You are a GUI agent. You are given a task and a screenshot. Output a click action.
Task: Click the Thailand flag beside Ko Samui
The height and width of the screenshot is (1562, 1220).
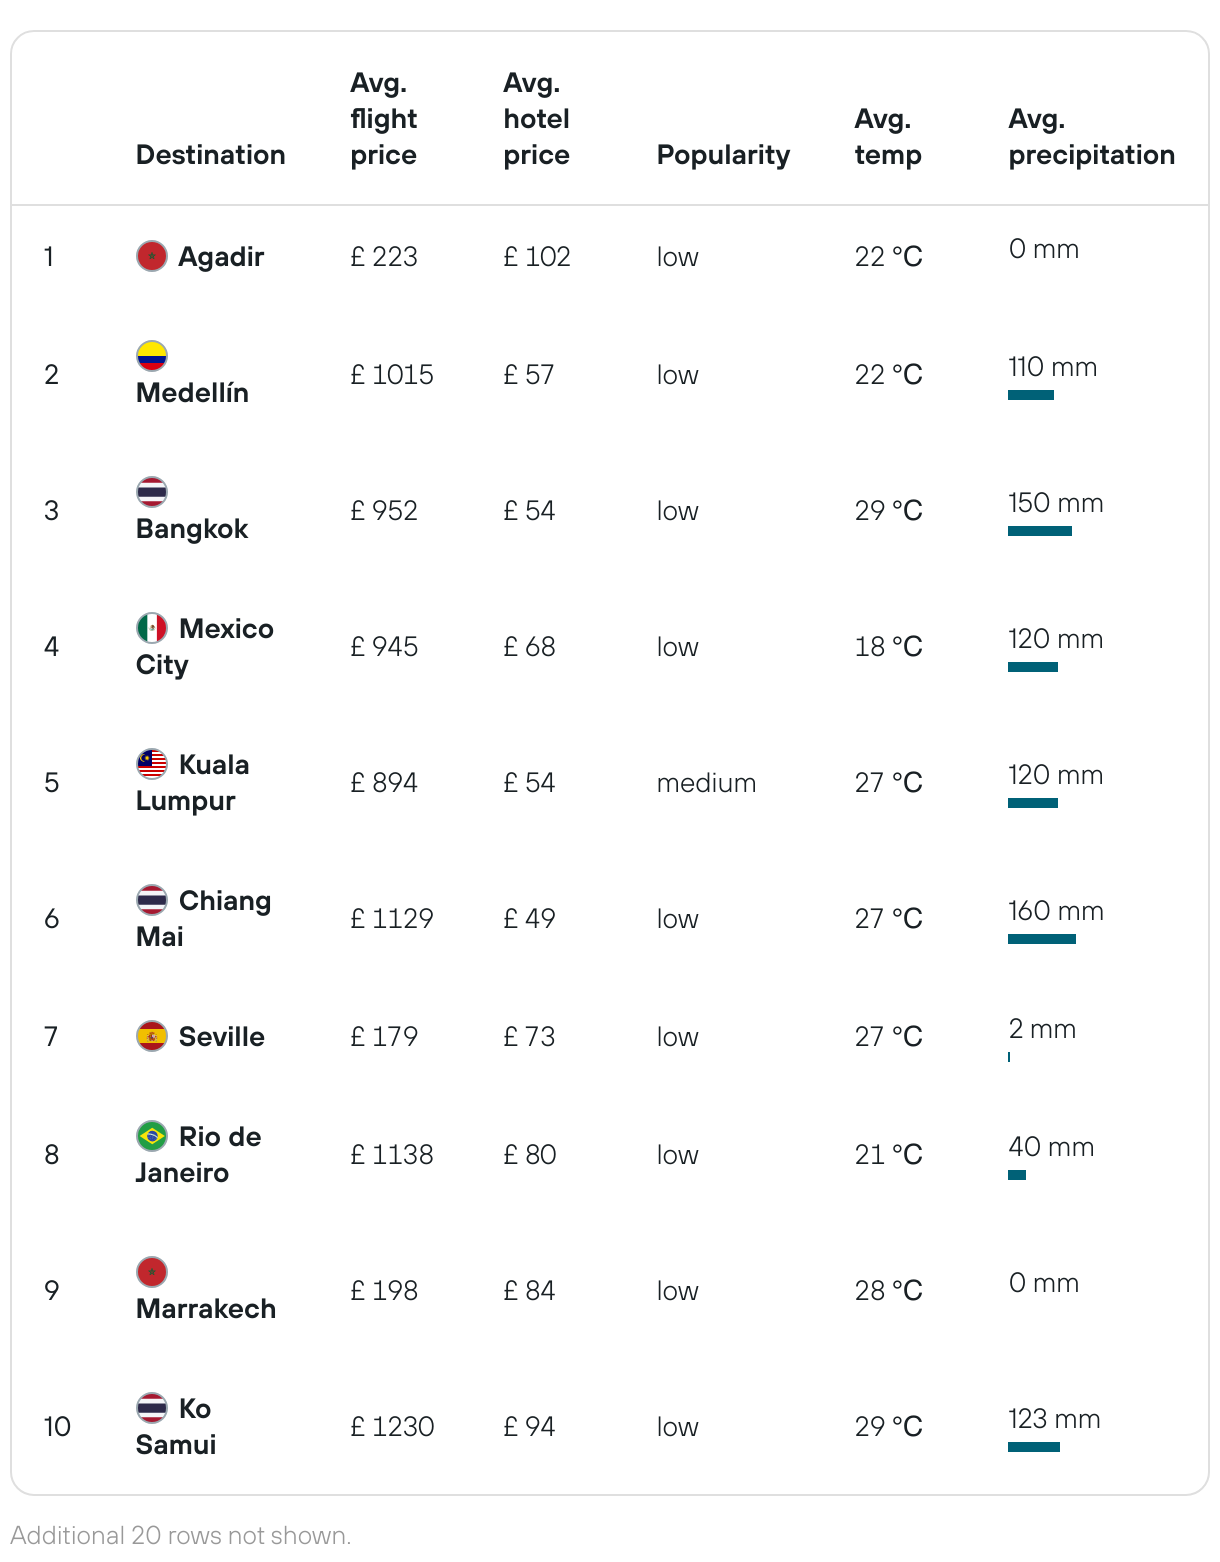tap(152, 1408)
